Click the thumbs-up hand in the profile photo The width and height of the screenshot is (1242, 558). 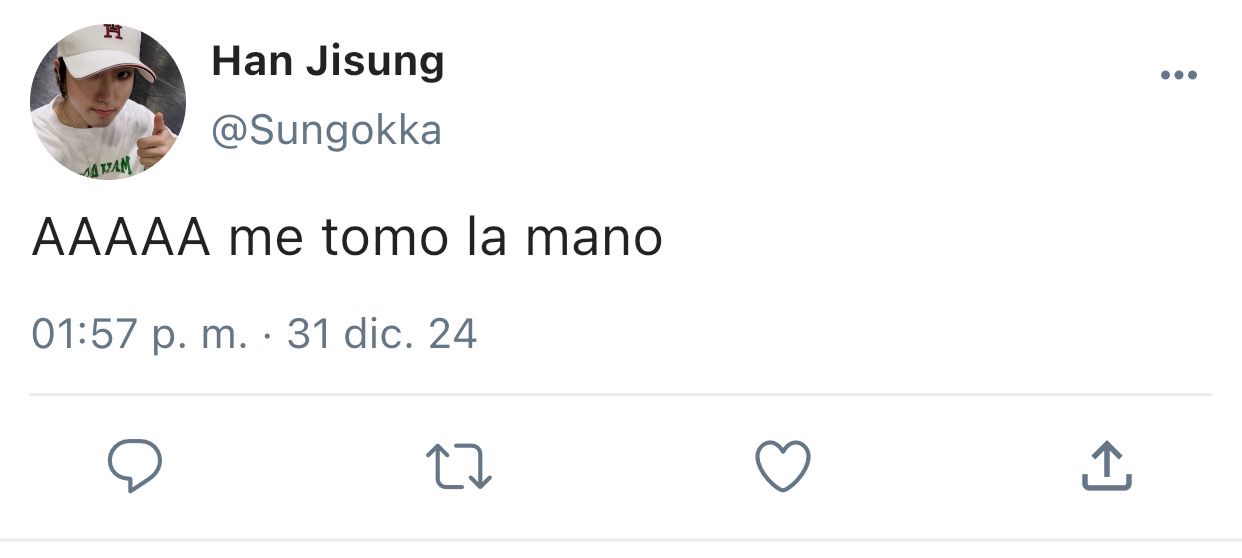click(154, 141)
